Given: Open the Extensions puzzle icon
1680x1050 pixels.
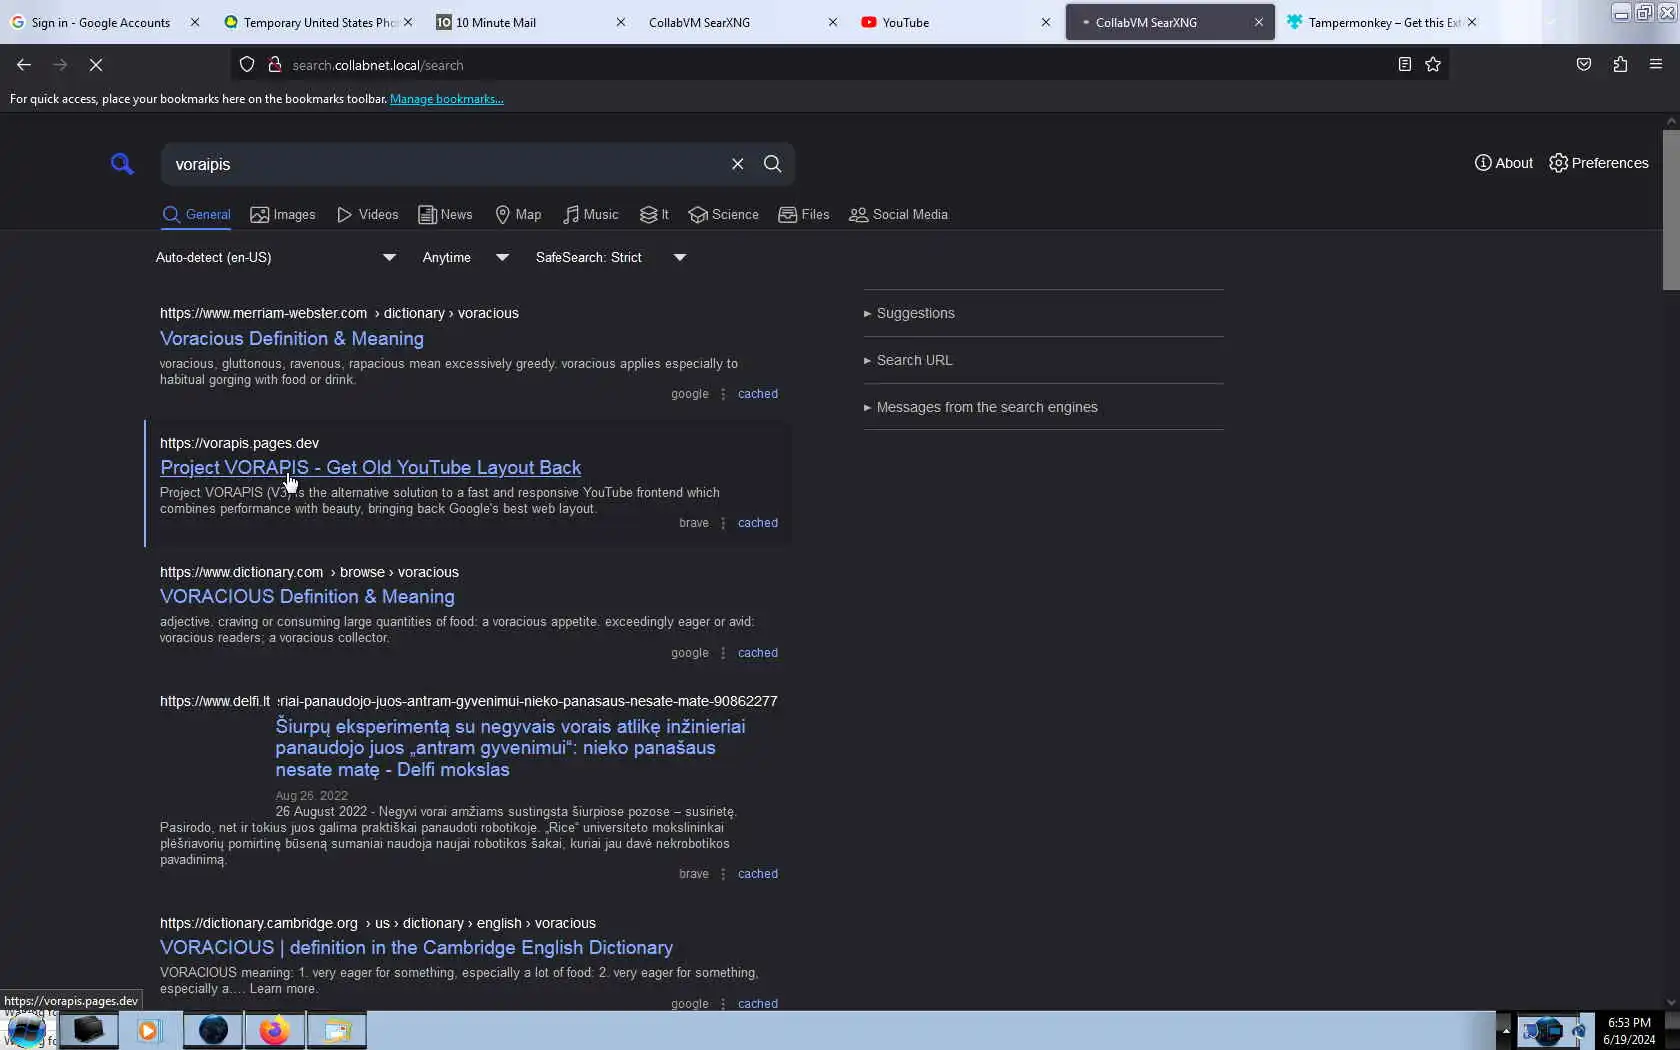Looking at the screenshot, I should coord(1620,65).
